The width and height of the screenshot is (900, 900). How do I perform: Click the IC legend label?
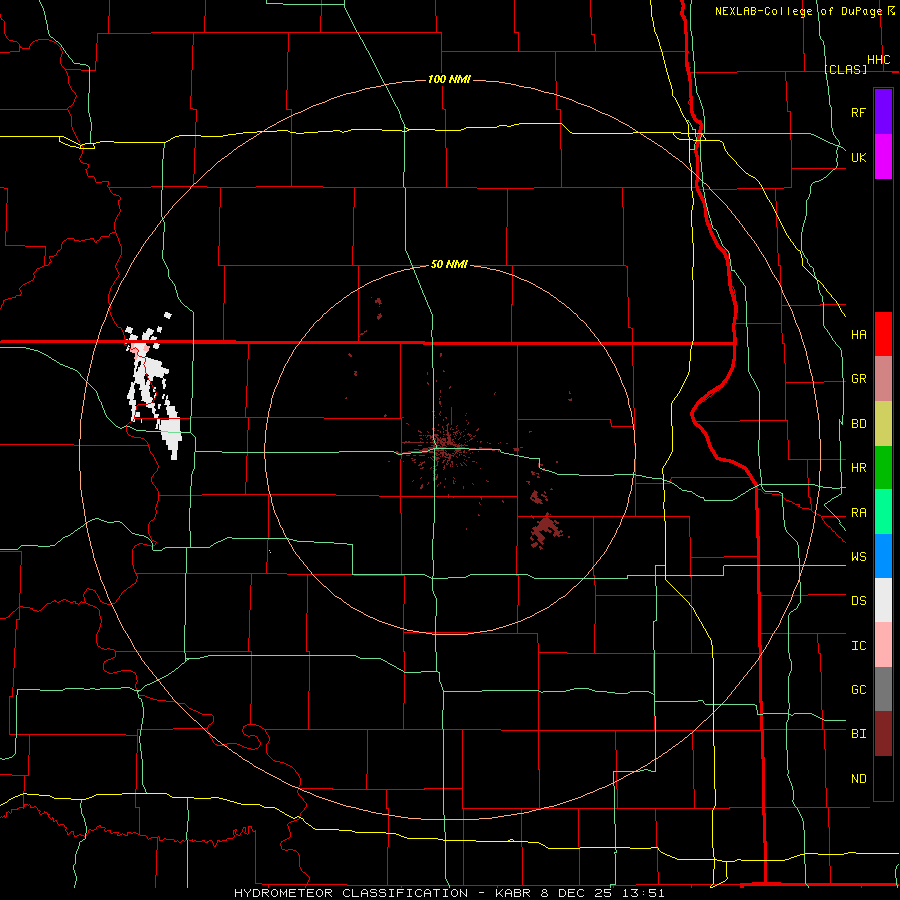click(858, 646)
